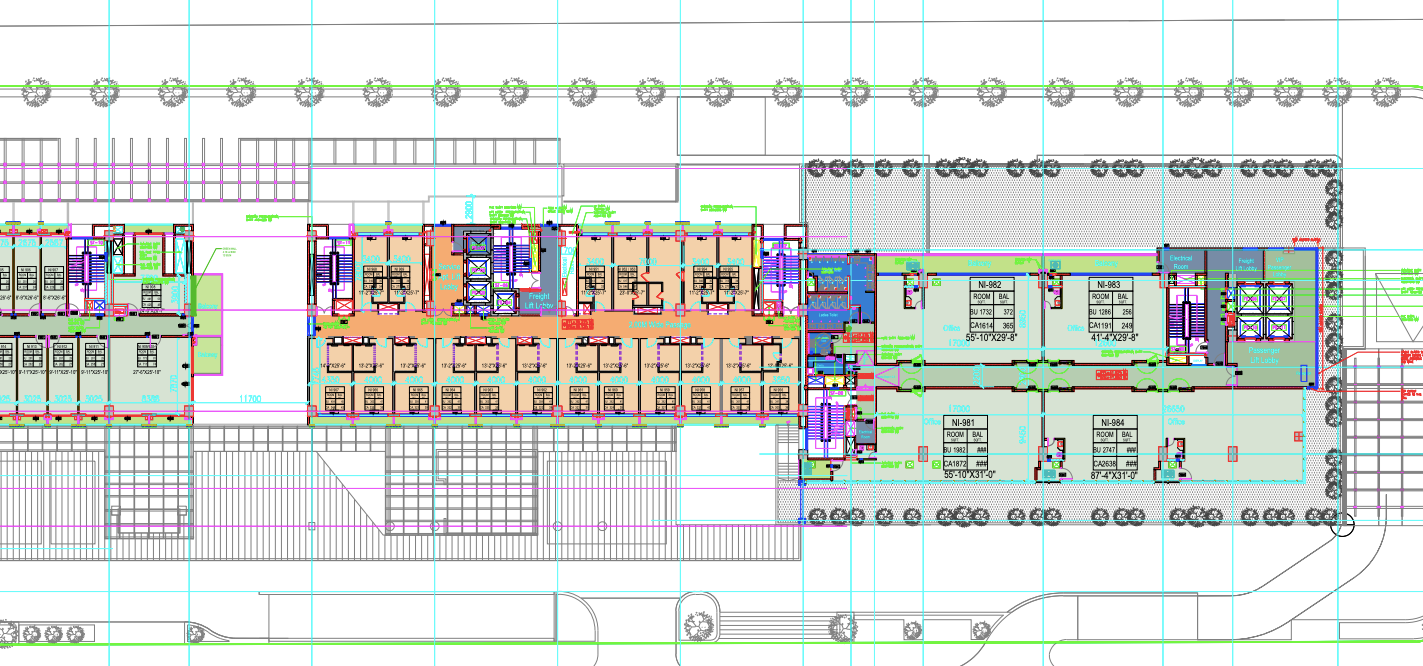The image size is (1423, 666).
Task: Select the large tree symbol on the lower driveway
Action: (x=699, y=624)
